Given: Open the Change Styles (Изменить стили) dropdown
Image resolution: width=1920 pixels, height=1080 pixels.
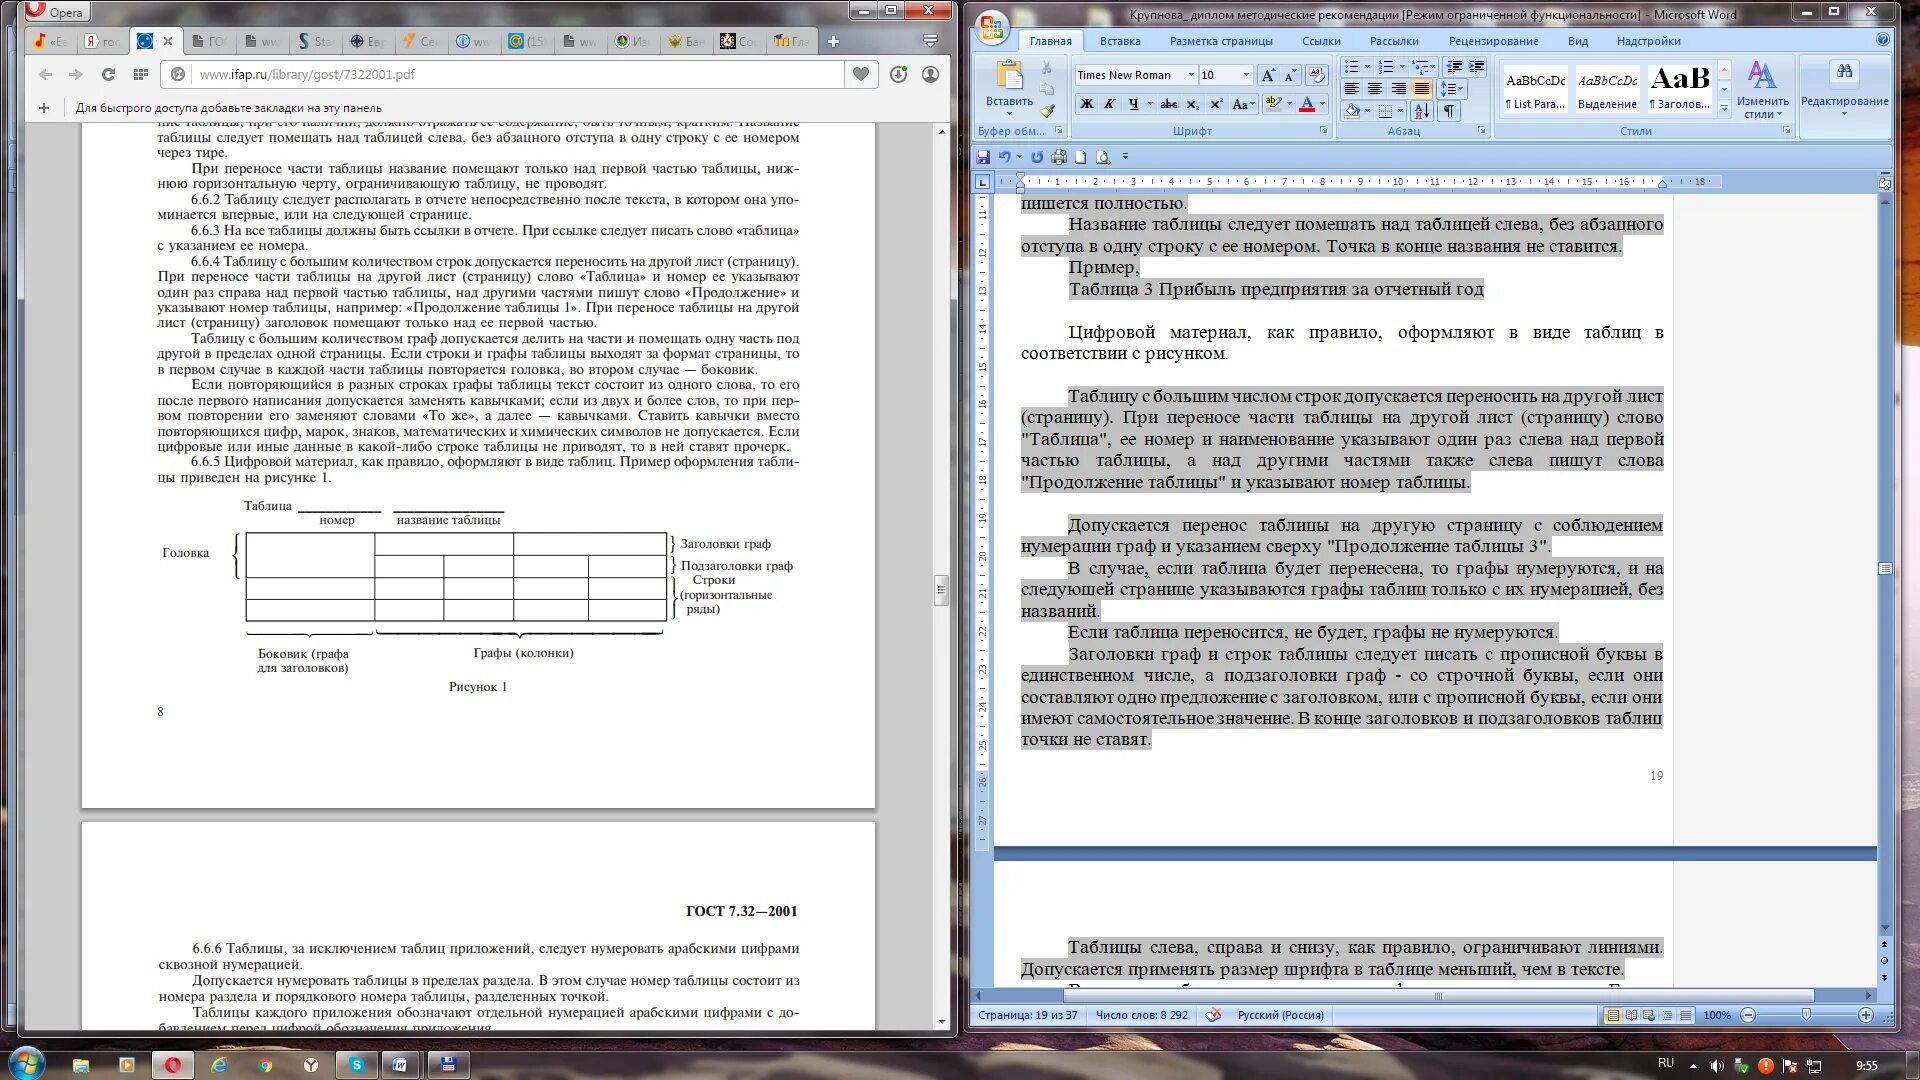Looking at the screenshot, I should point(1762,90).
